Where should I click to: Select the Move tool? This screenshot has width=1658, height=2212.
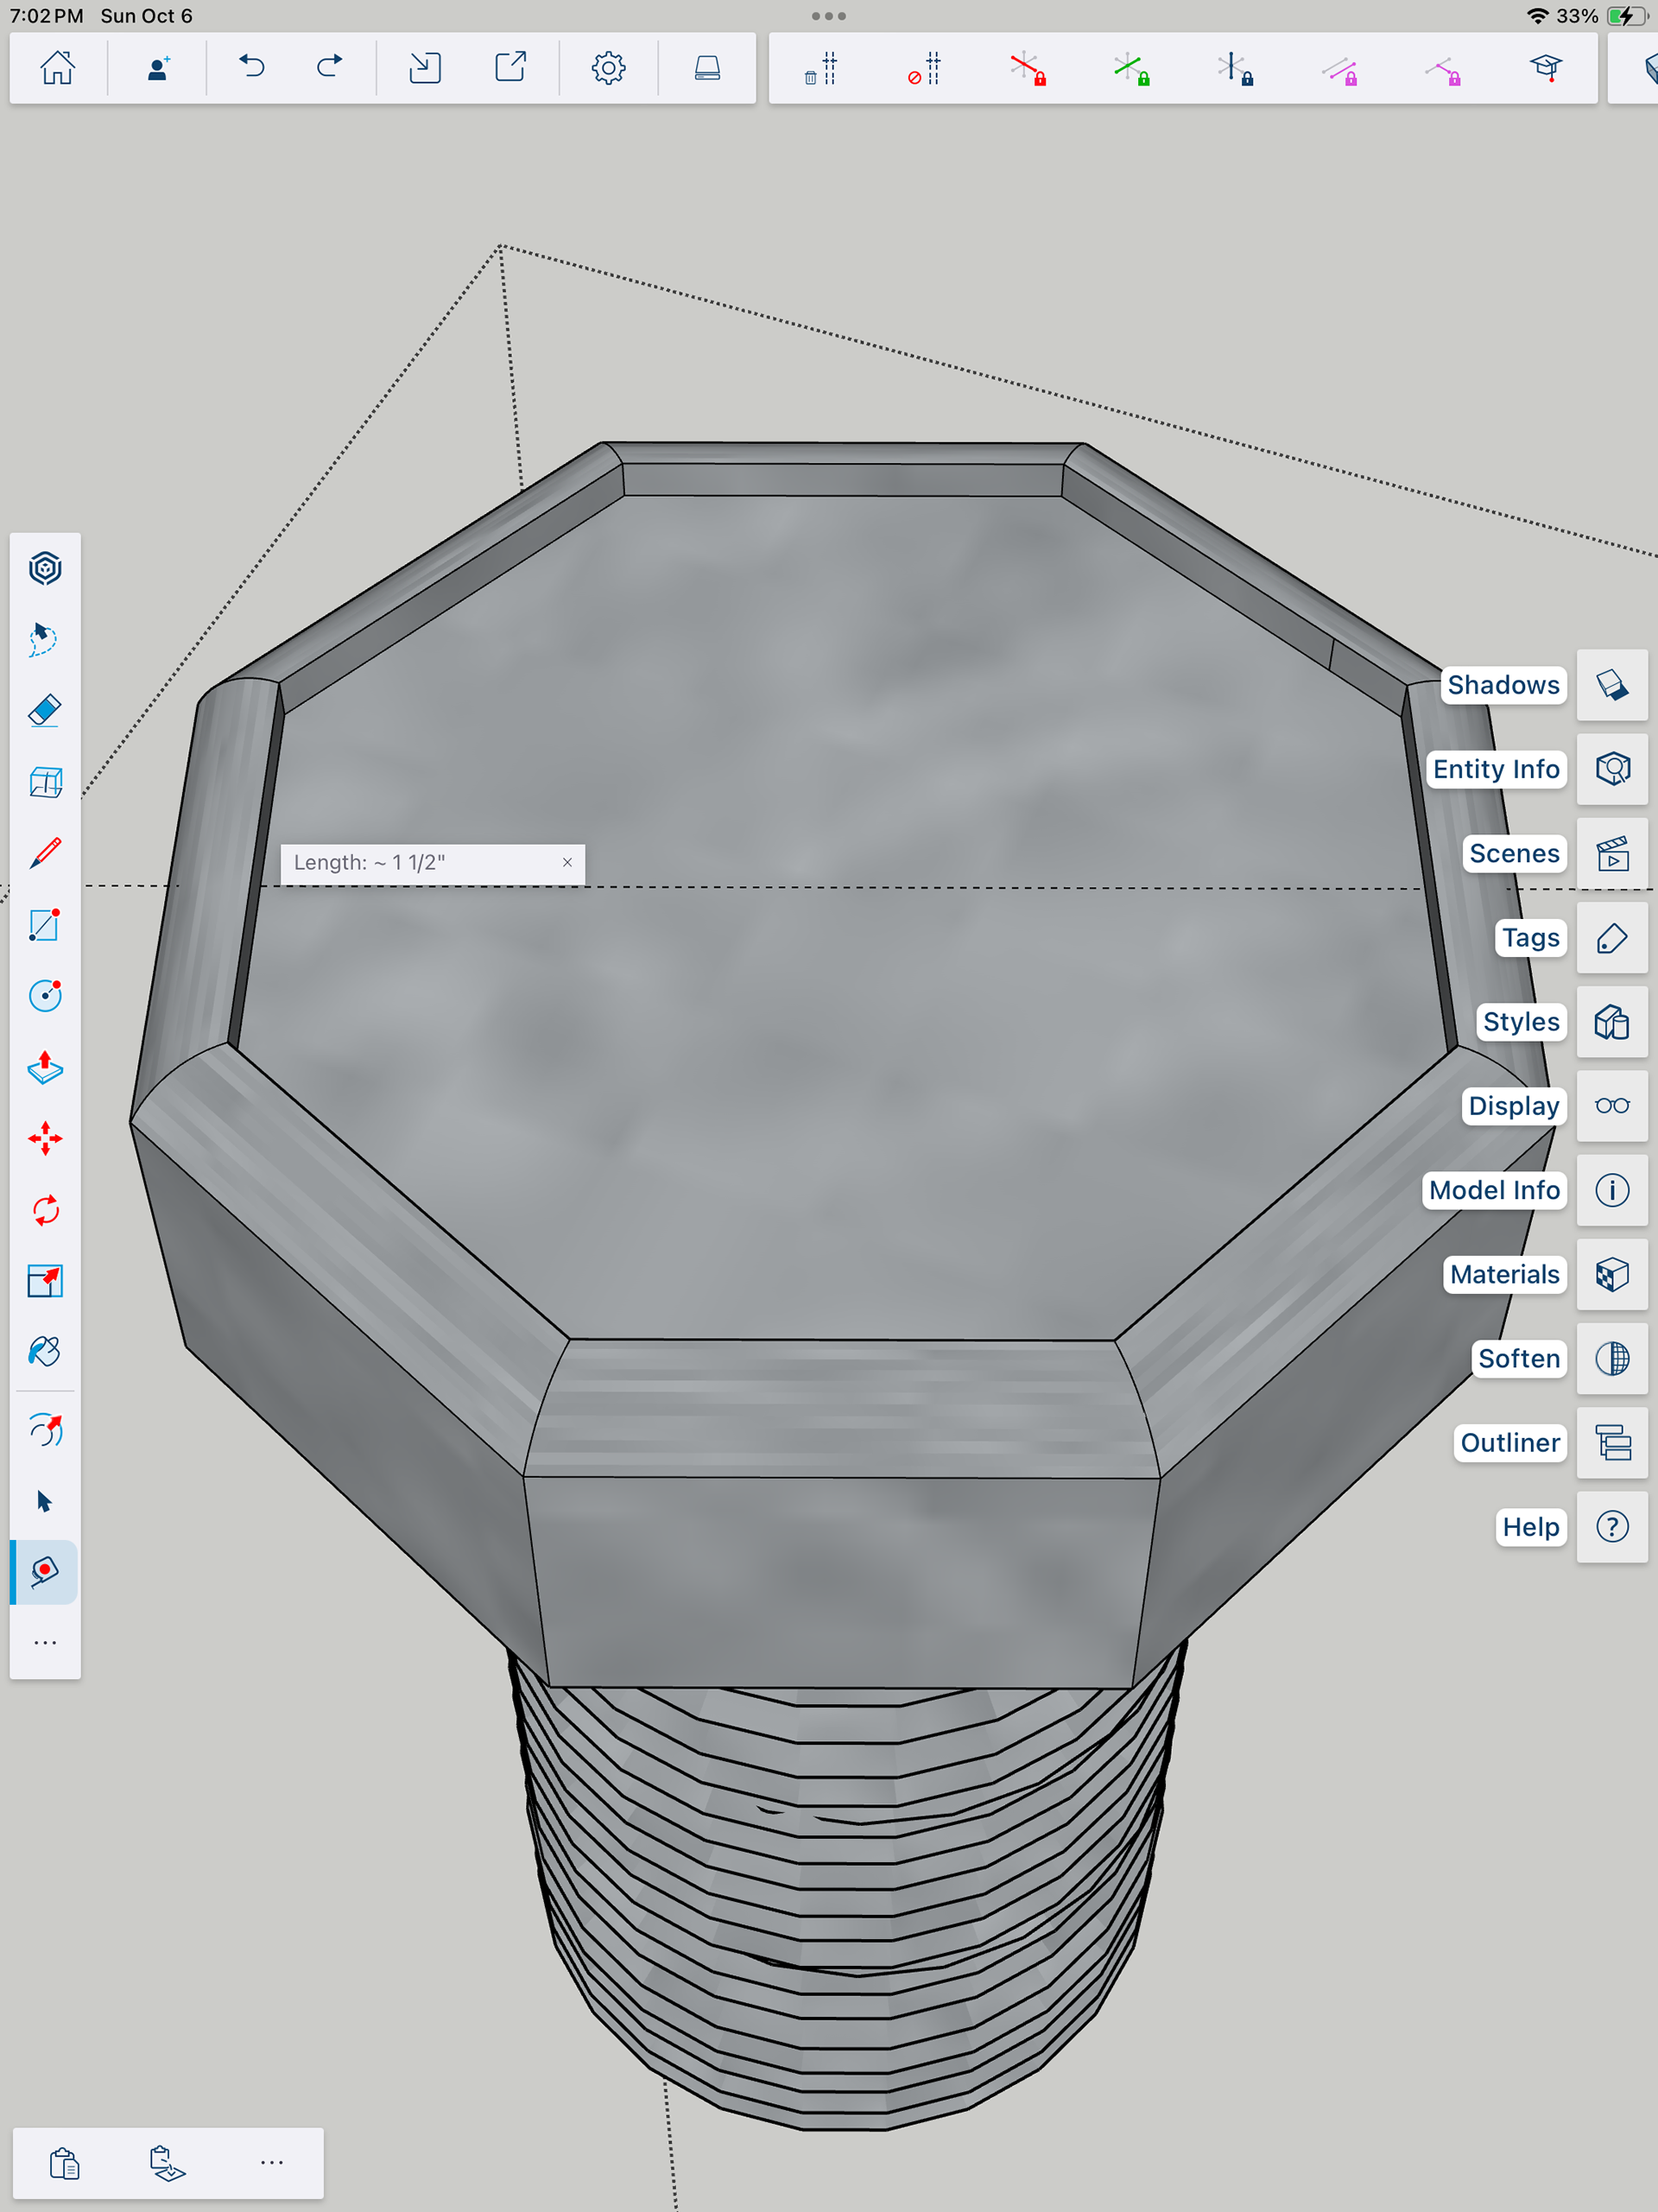point(45,1139)
